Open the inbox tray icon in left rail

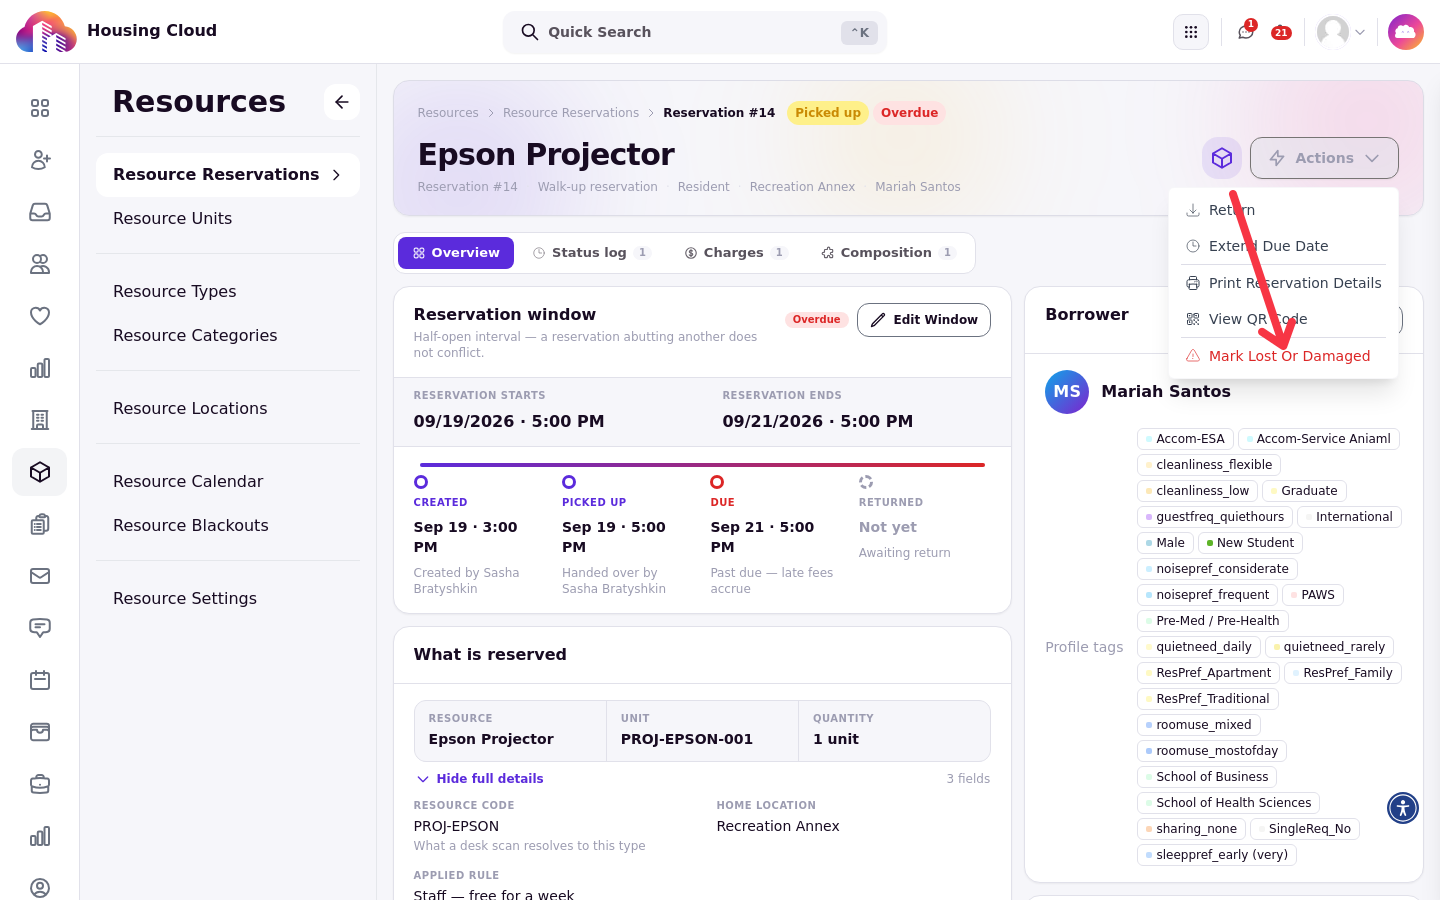(x=40, y=212)
